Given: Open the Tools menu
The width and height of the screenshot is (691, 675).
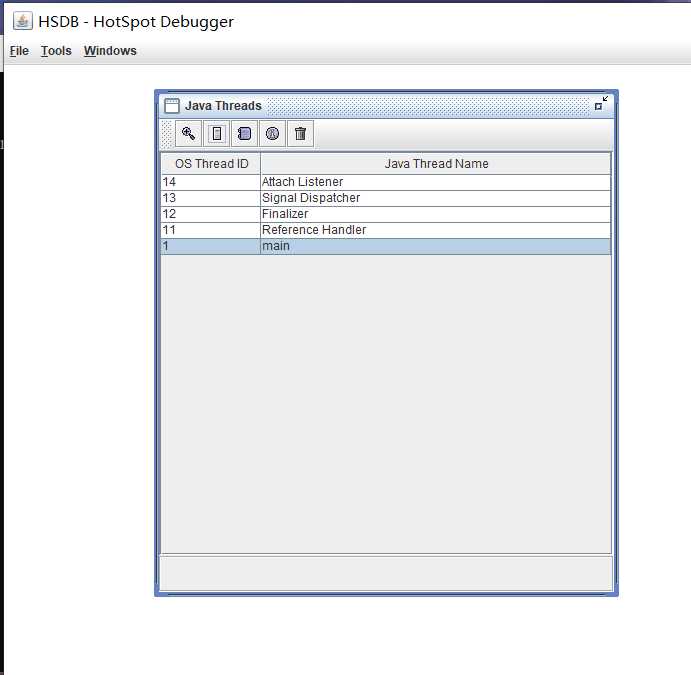Looking at the screenshot, I should coord(56,51).
